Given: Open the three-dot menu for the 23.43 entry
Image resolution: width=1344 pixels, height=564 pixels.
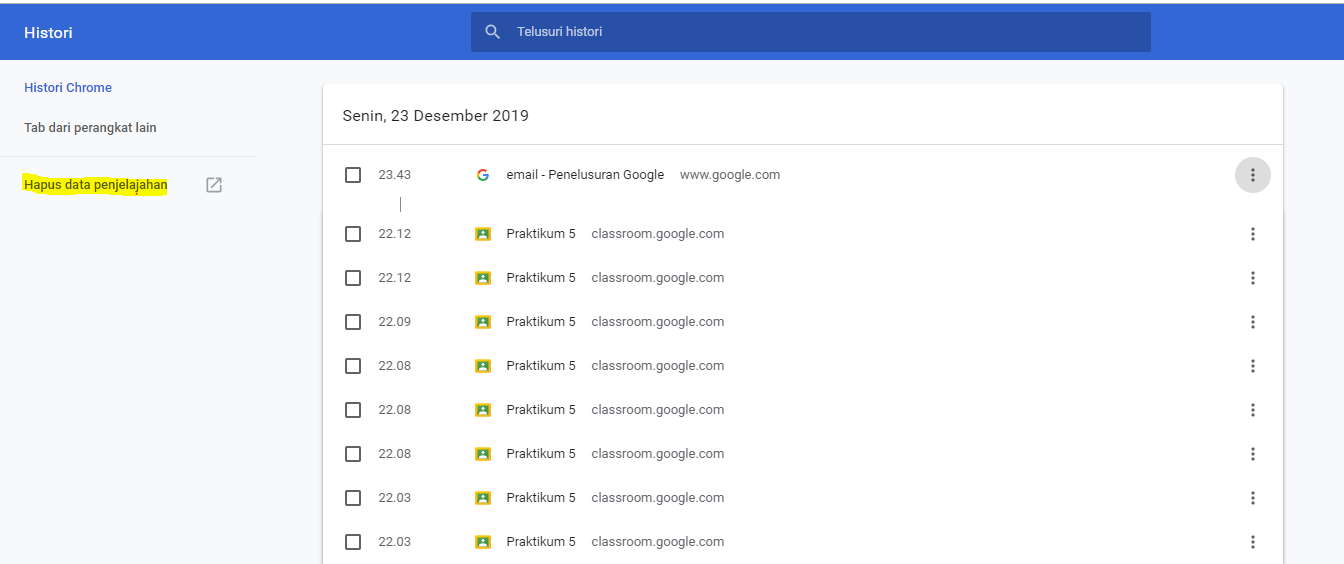Looking at the screenshot, I should [x=1252, y=175].
